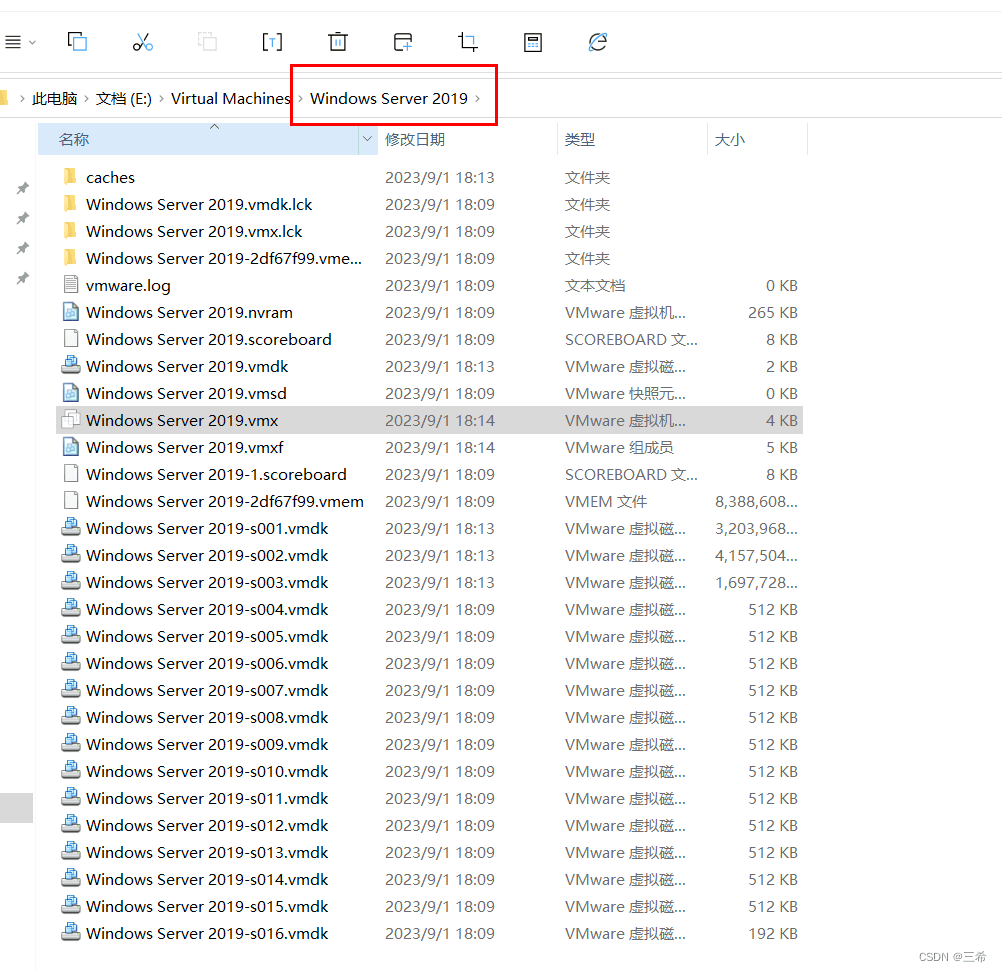Expand chevron after Windows Server 2019 breadcrumb
The width and height of the screenshot is (1002, 972).
coord(477,98)
